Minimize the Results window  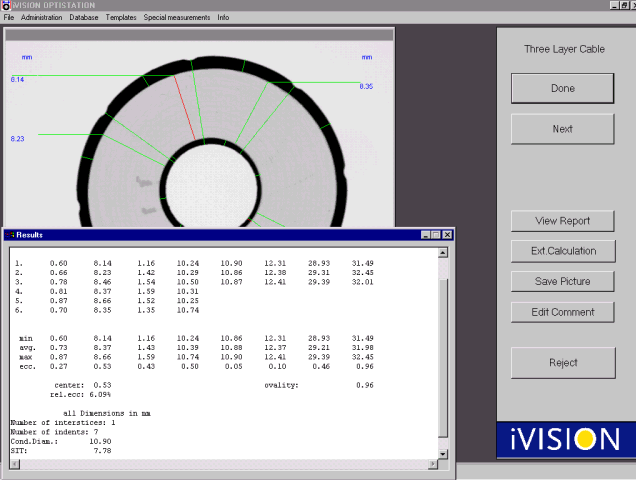coord(425,234)
